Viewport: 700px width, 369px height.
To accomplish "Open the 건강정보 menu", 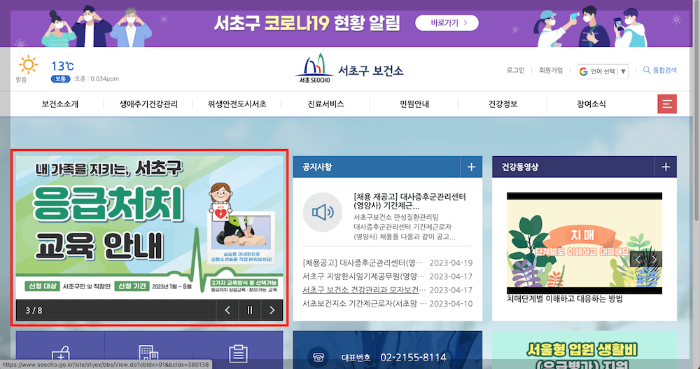I will point(503,104).
